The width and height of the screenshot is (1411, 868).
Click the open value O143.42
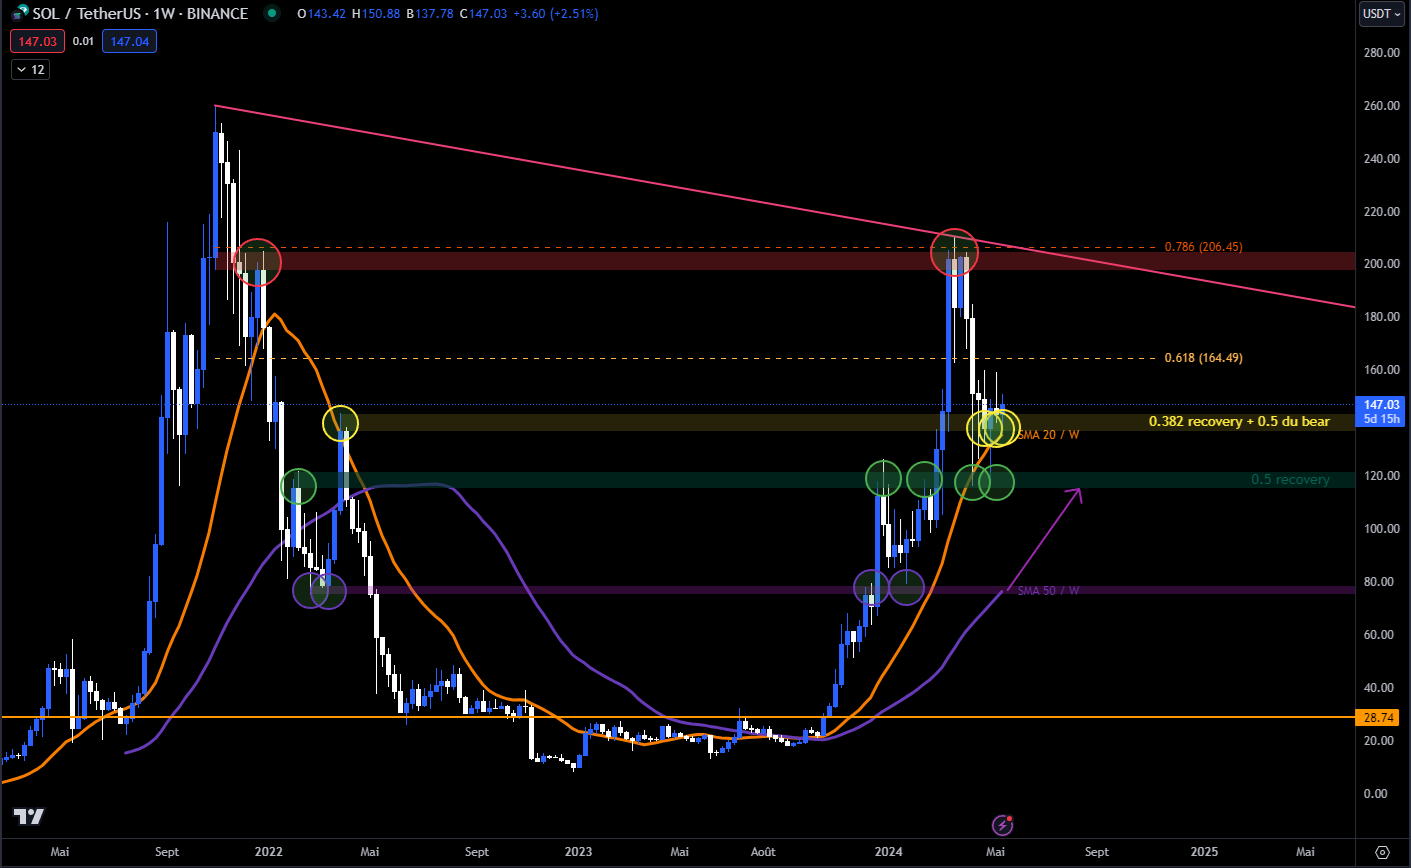321,14
